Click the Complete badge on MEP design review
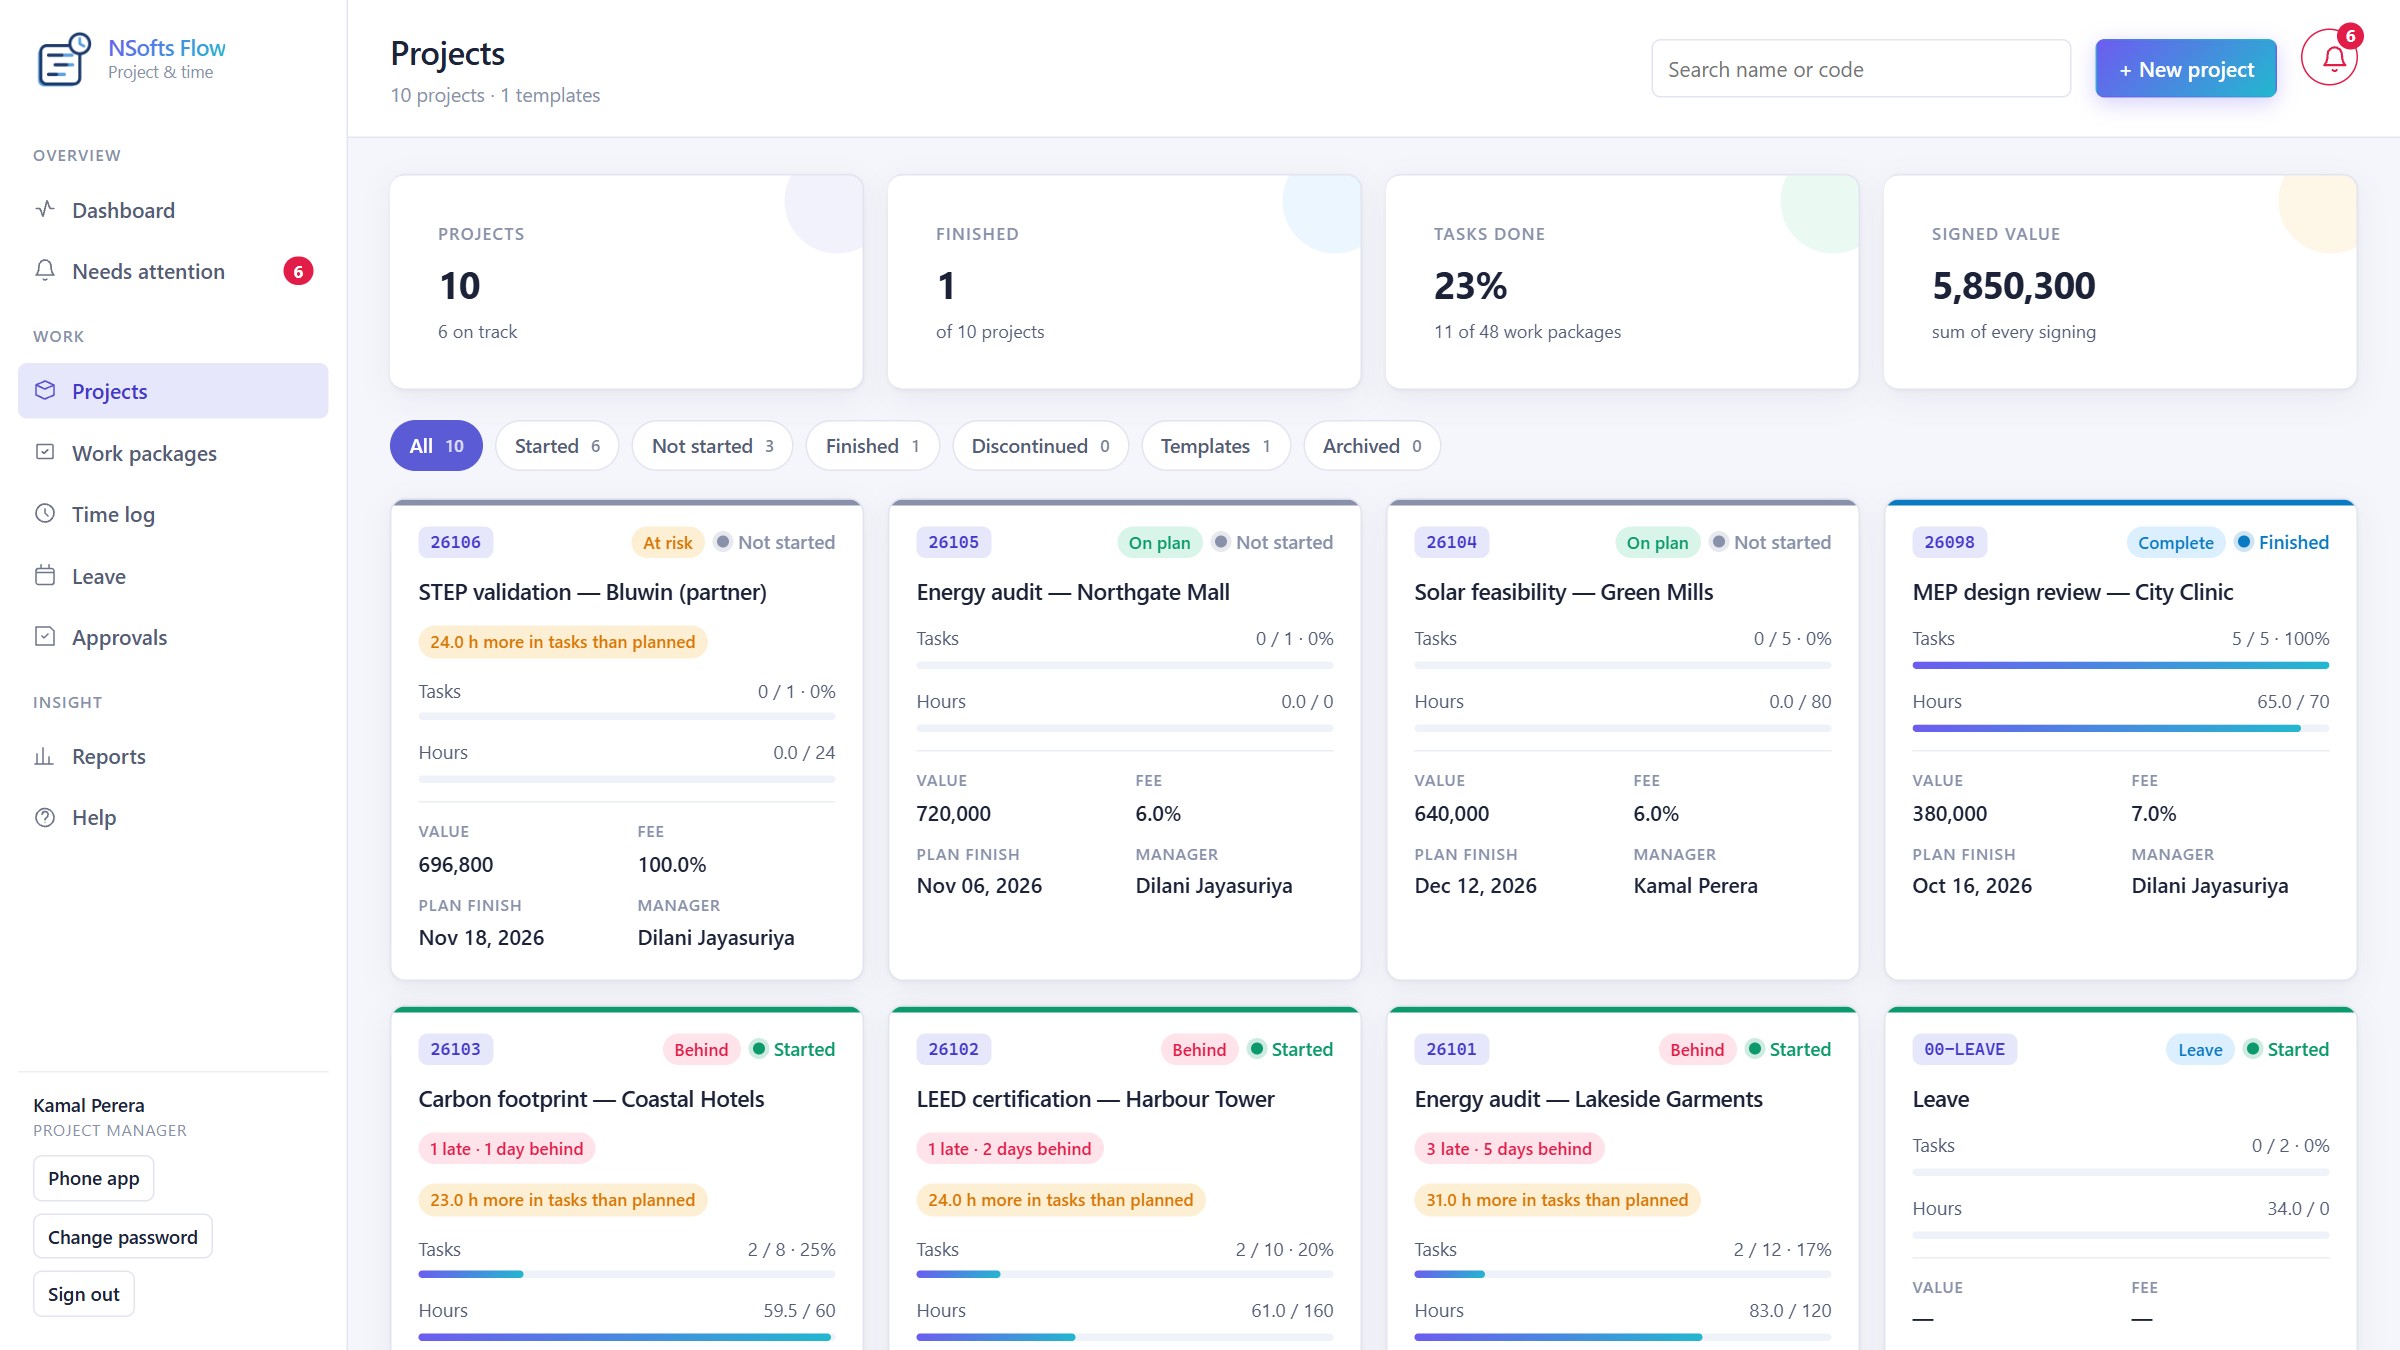 pyautogui.click(x=2175, y=542)
